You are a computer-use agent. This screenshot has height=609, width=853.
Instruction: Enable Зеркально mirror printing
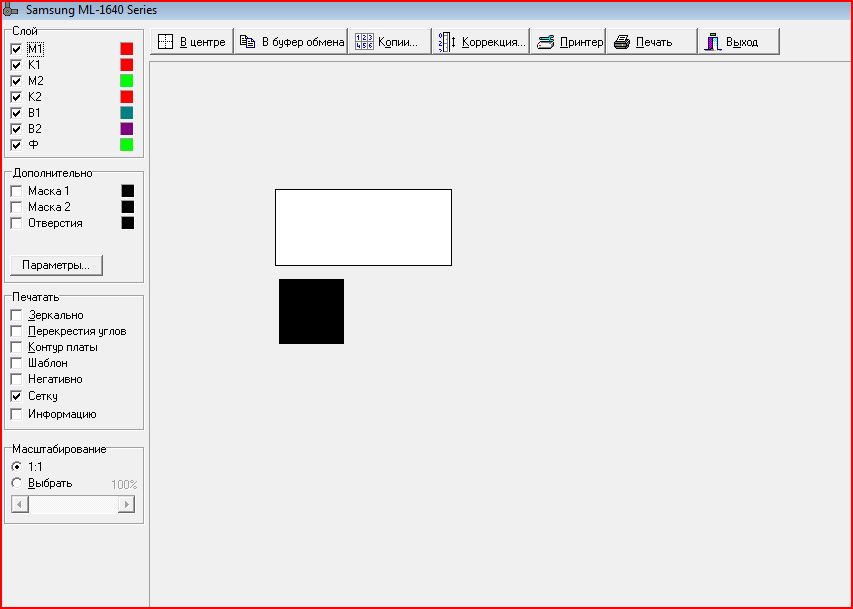(x=16, y=315)
